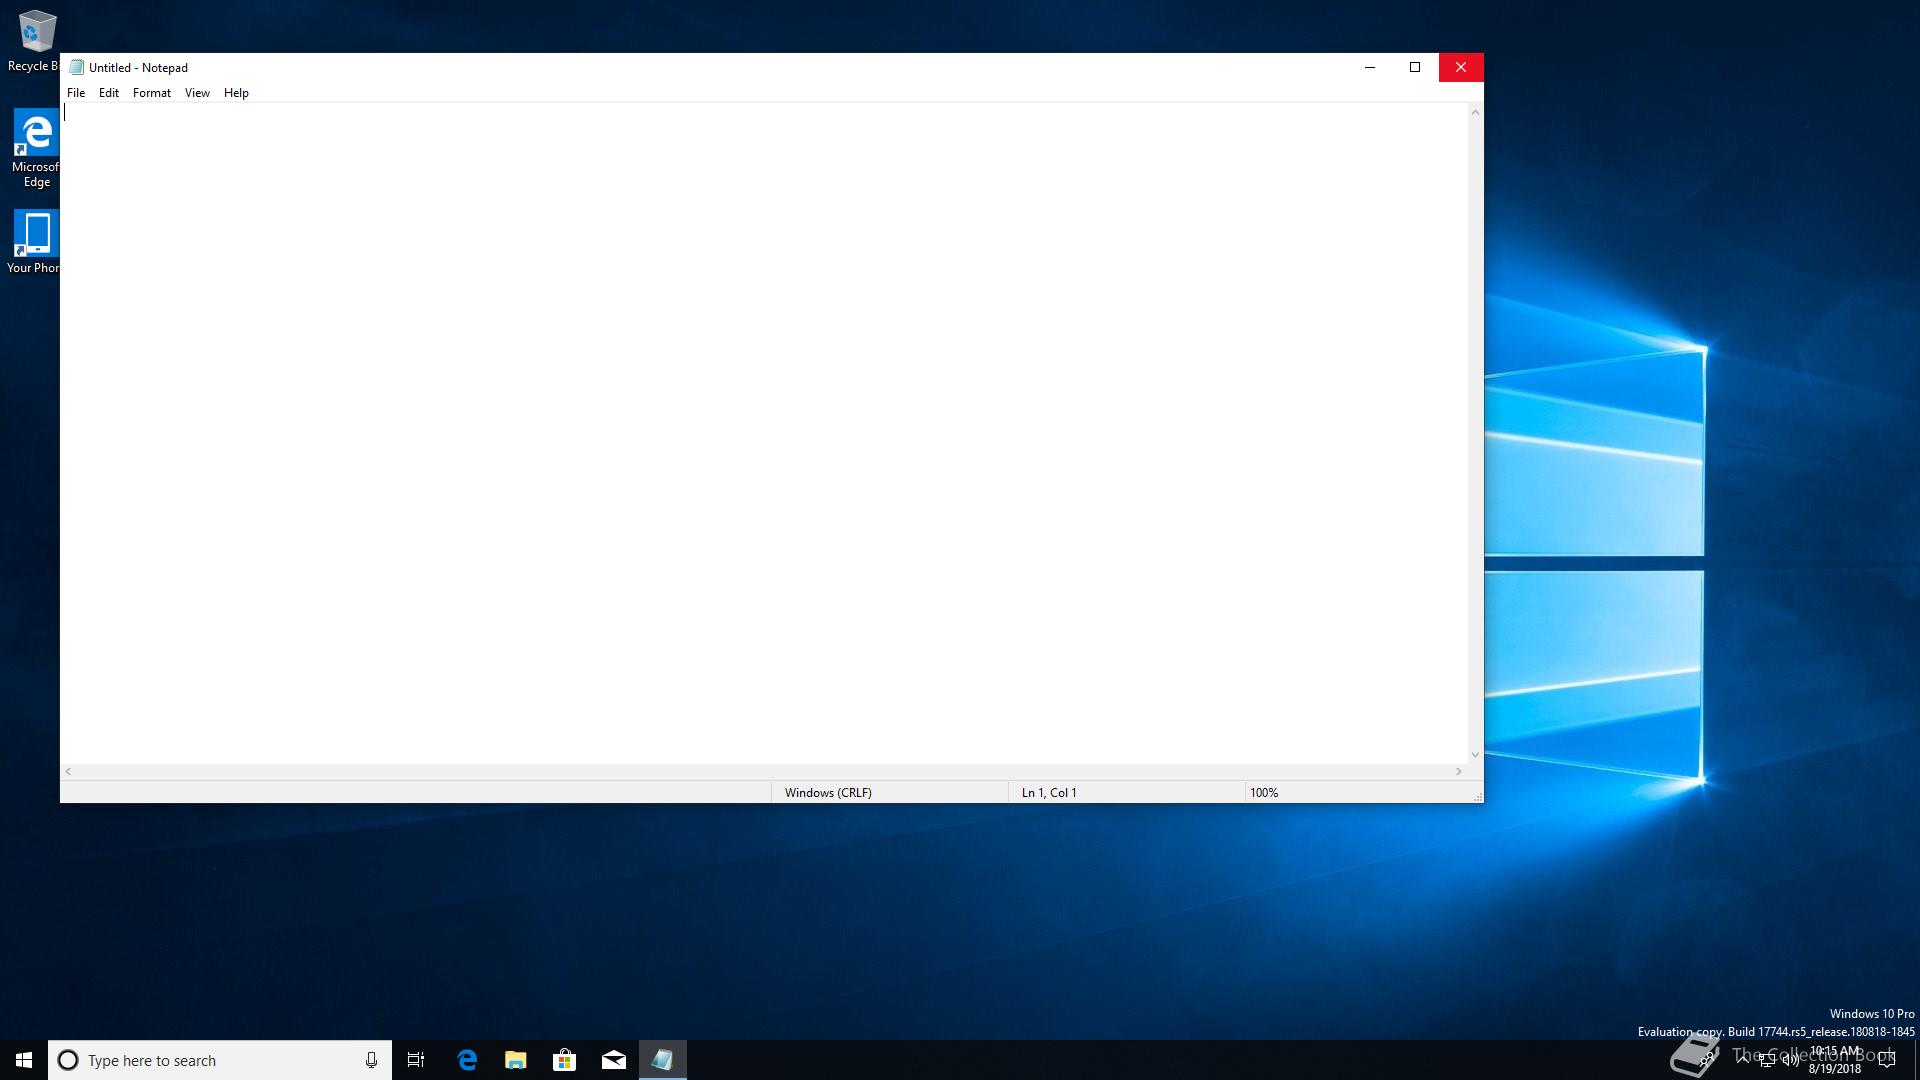
Task: Open the Action Center notifications icon
Action: (1887, 1060)
